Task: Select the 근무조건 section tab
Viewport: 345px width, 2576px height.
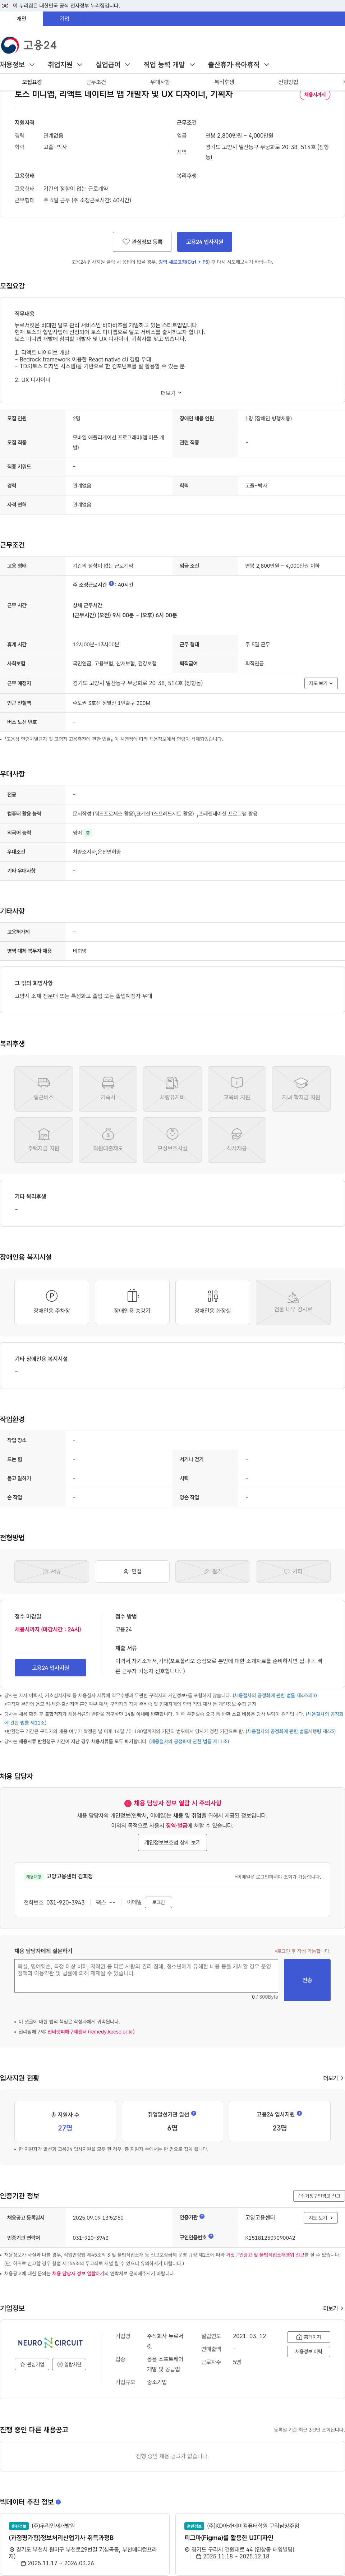Action: pyautogui.click(x=96, y=82)
